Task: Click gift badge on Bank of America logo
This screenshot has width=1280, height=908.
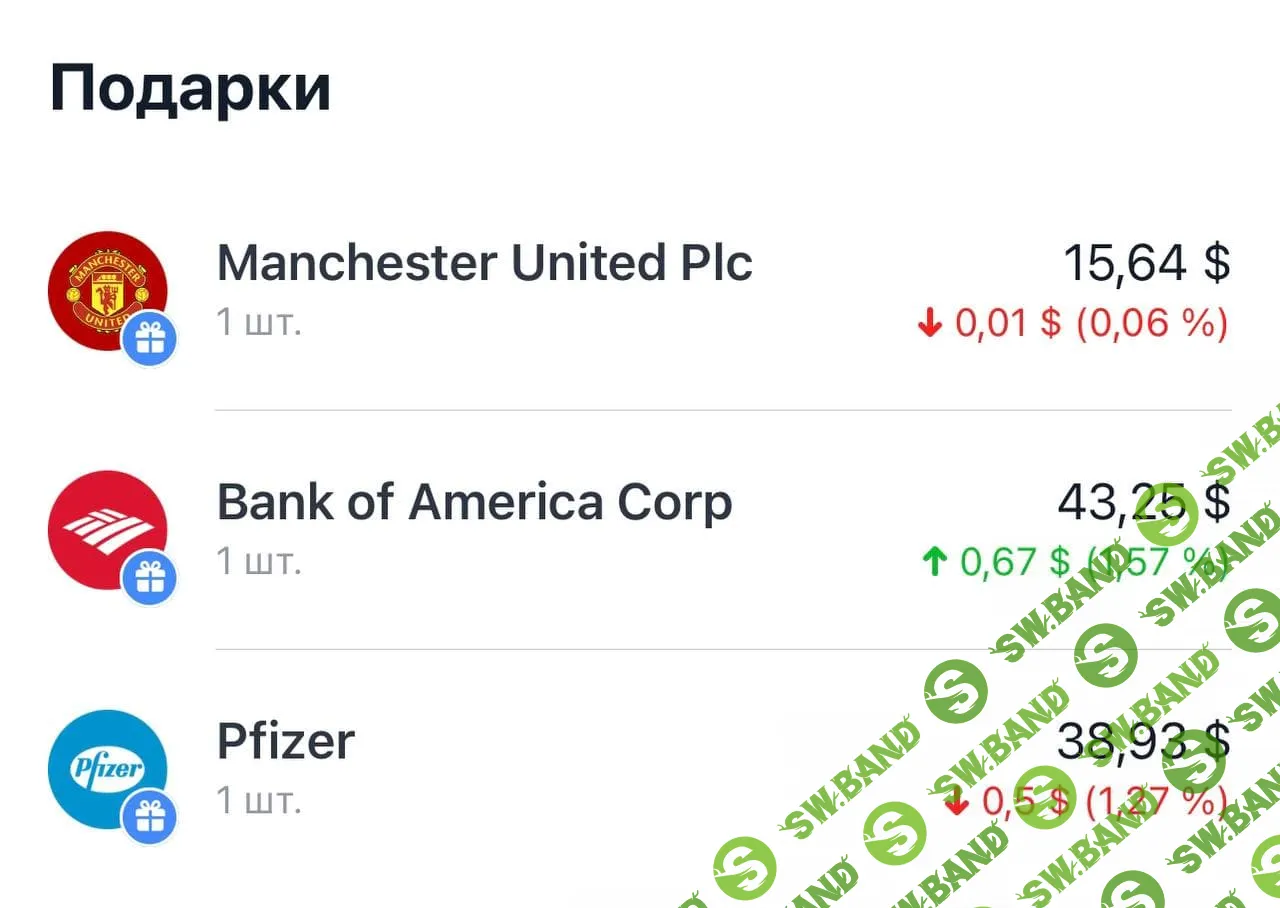Action: [150, 579]
